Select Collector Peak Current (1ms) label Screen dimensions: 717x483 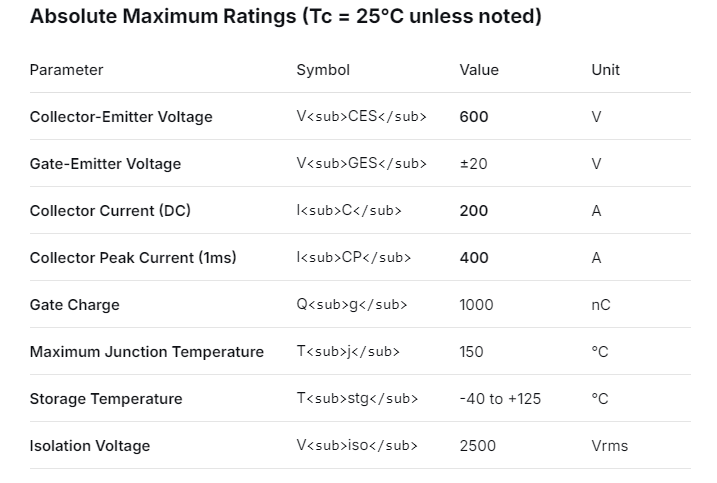pos(133,258)
